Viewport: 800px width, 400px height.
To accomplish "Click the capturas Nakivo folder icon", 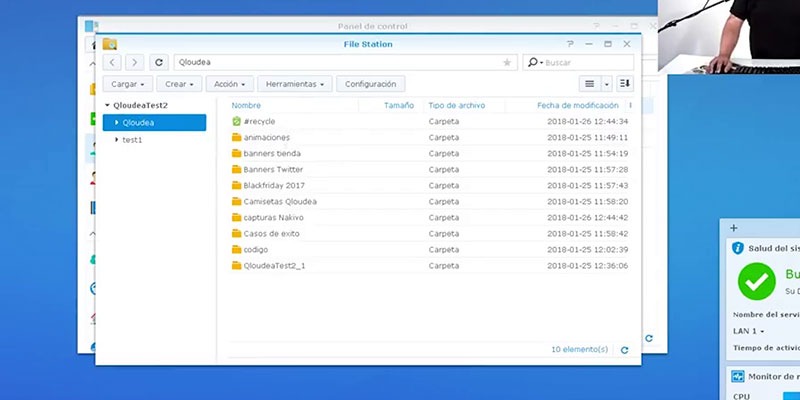I will point(236,217).
